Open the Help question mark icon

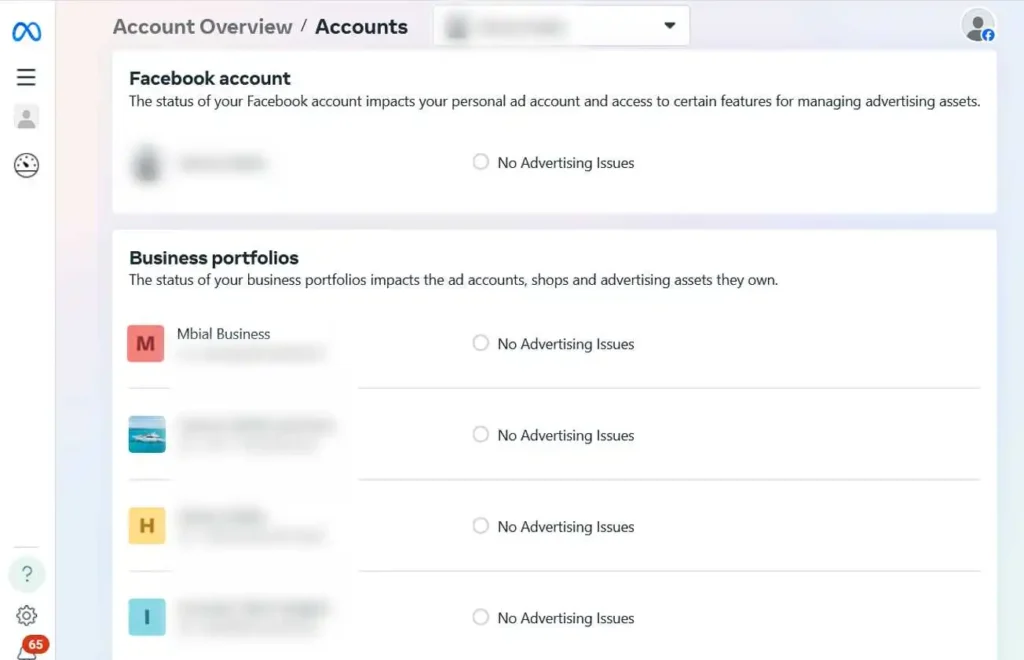click(27, 574)
